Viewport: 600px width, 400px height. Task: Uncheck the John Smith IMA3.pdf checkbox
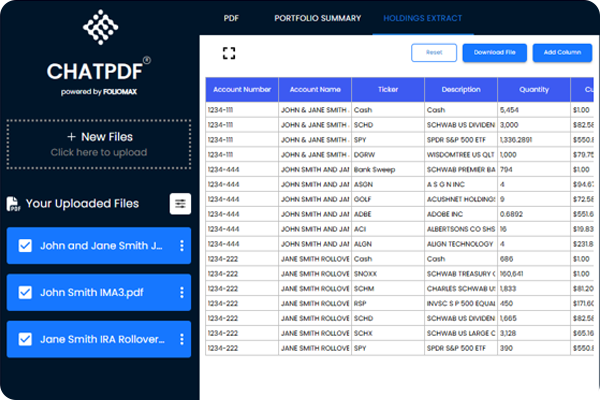pyautogui.click(x=25, y=292)
